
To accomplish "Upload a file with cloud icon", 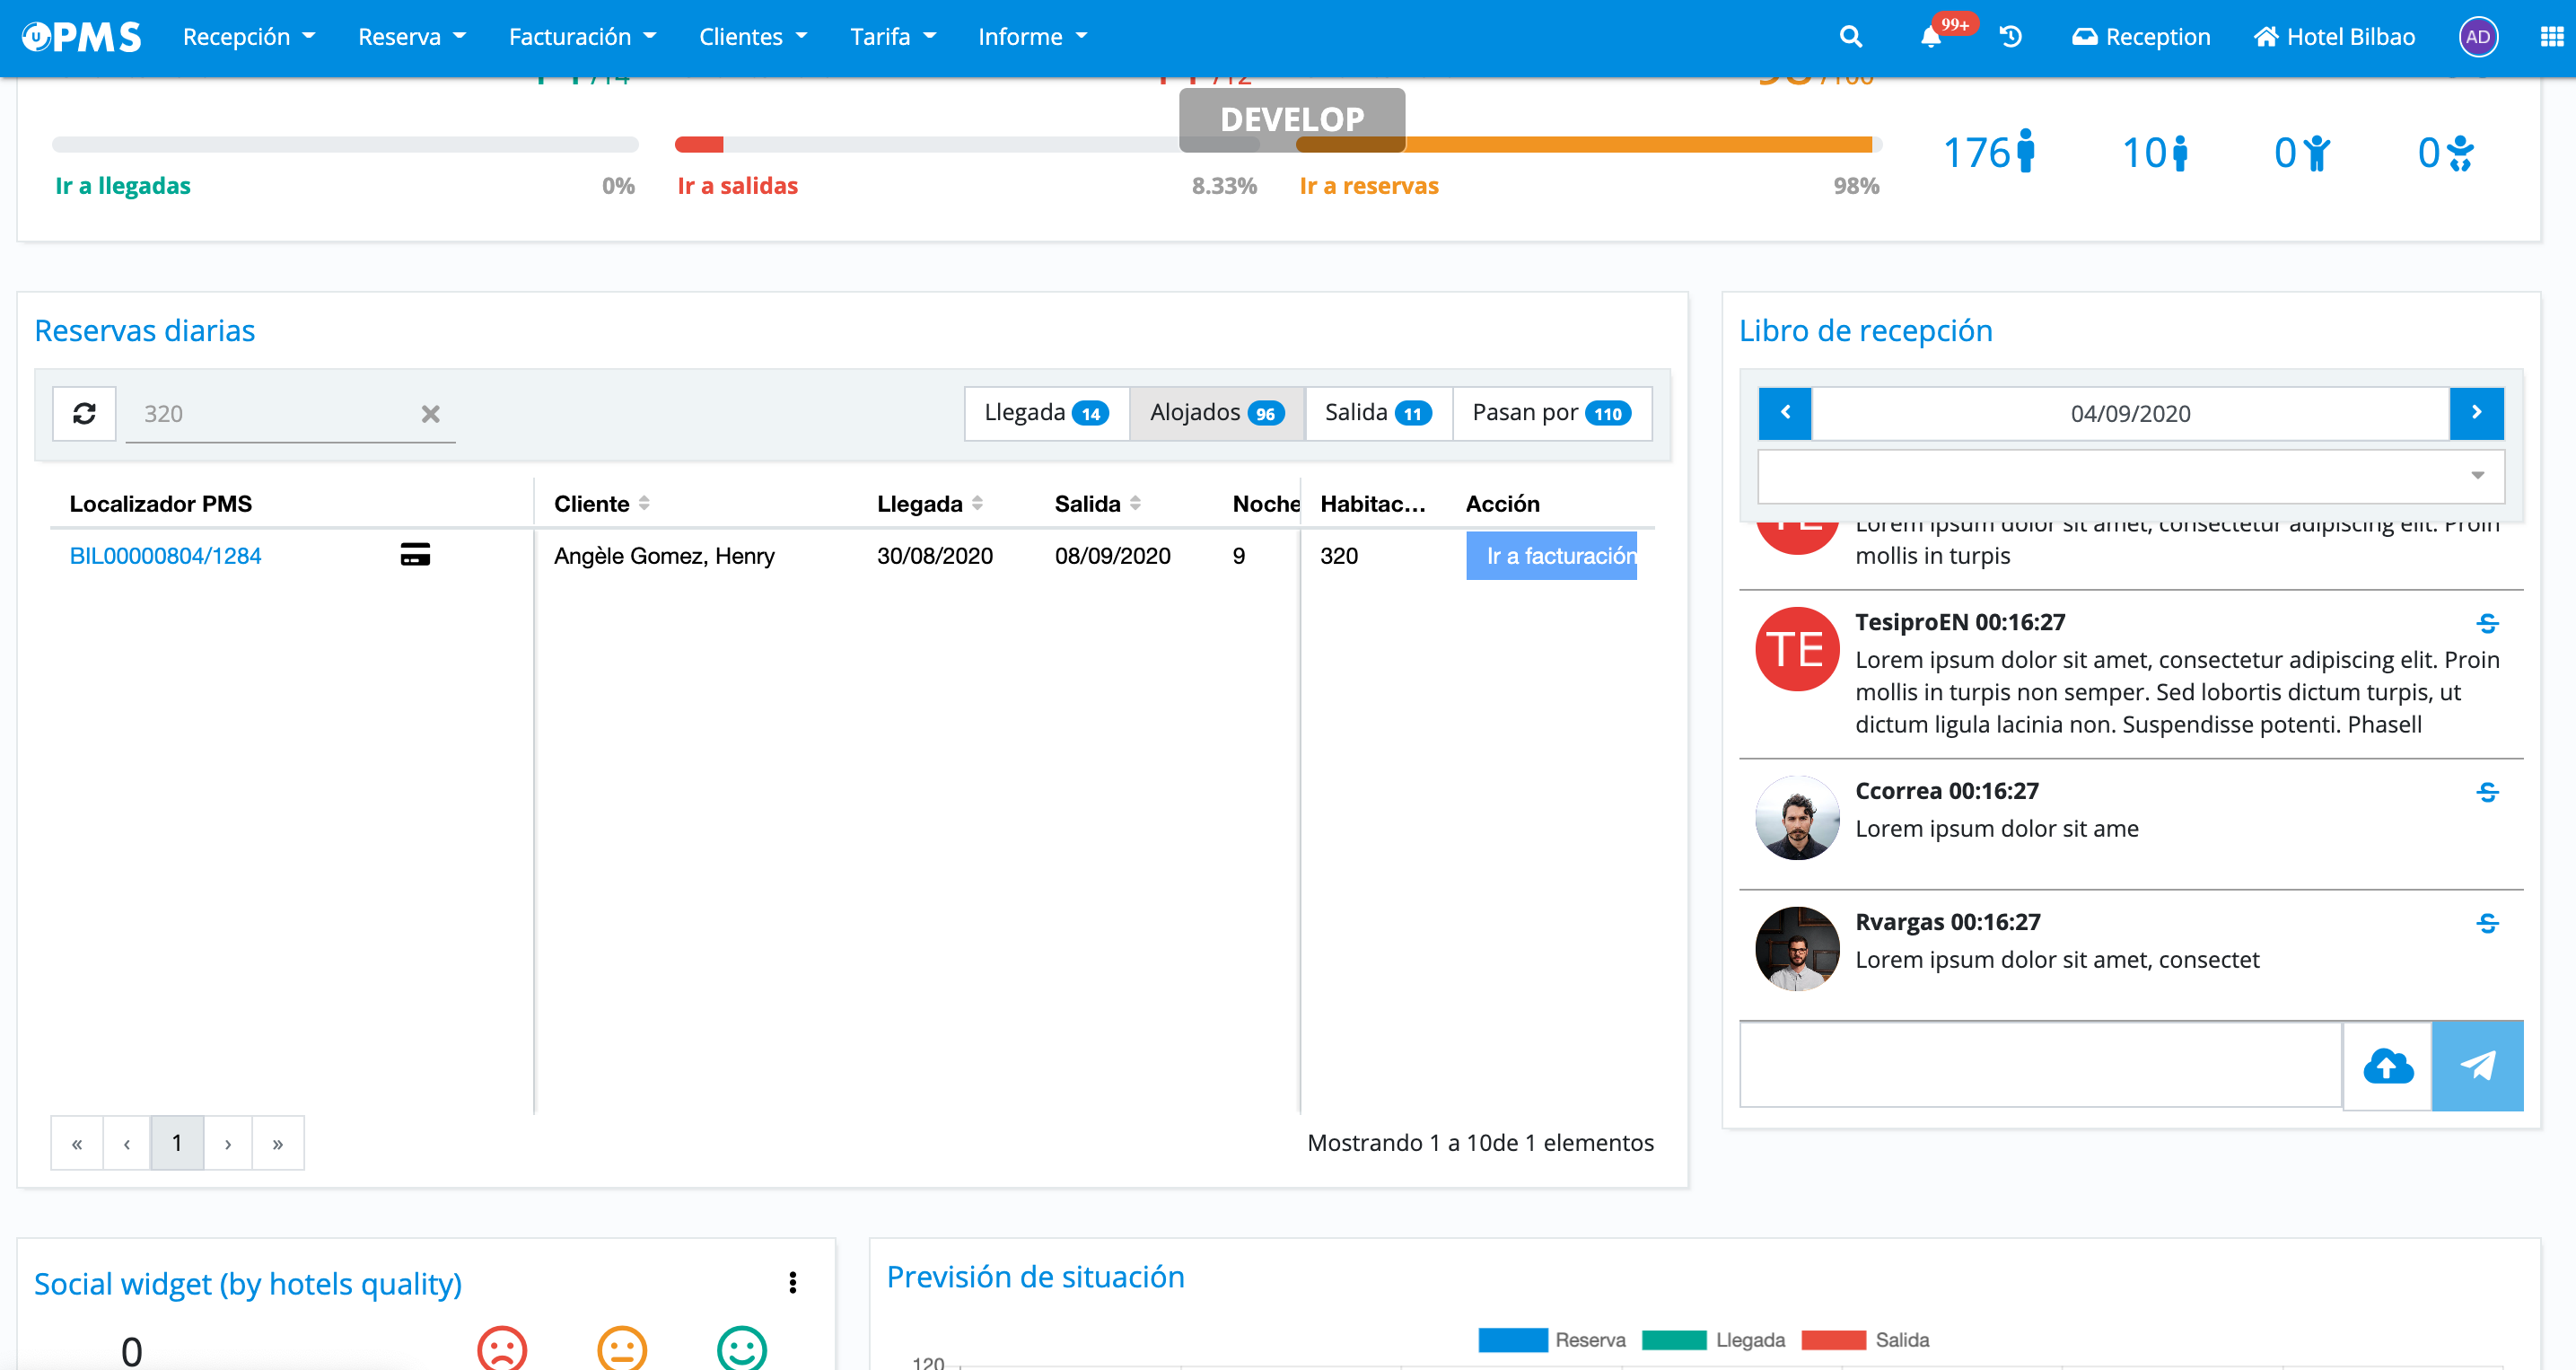I will [2387, 1065].
